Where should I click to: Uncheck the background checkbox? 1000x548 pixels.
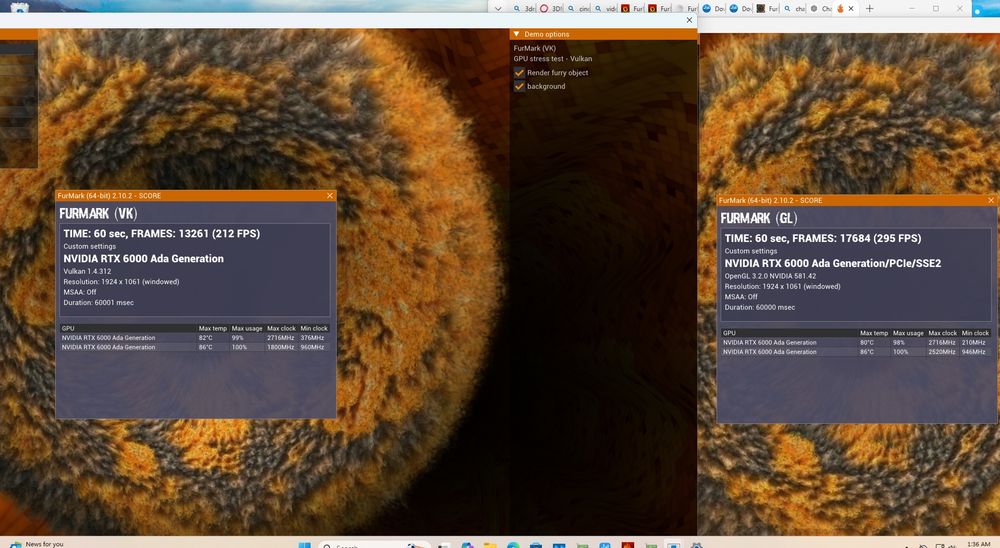point(519,86)
